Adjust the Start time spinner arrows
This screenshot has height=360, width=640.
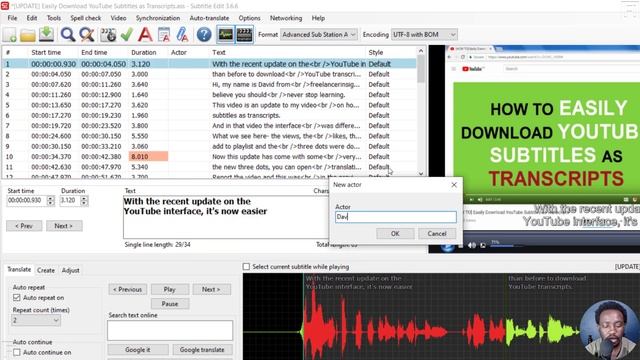[51, 200]
